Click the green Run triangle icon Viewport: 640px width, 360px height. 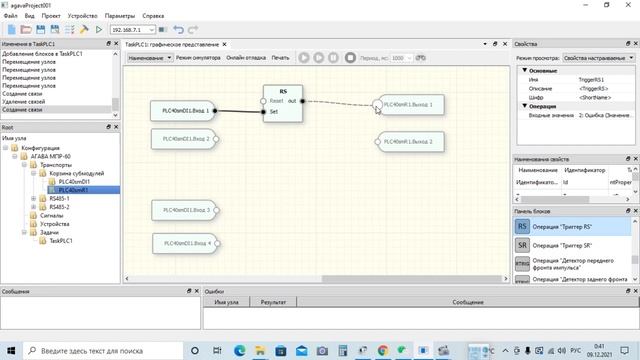[x=99, y=29]
